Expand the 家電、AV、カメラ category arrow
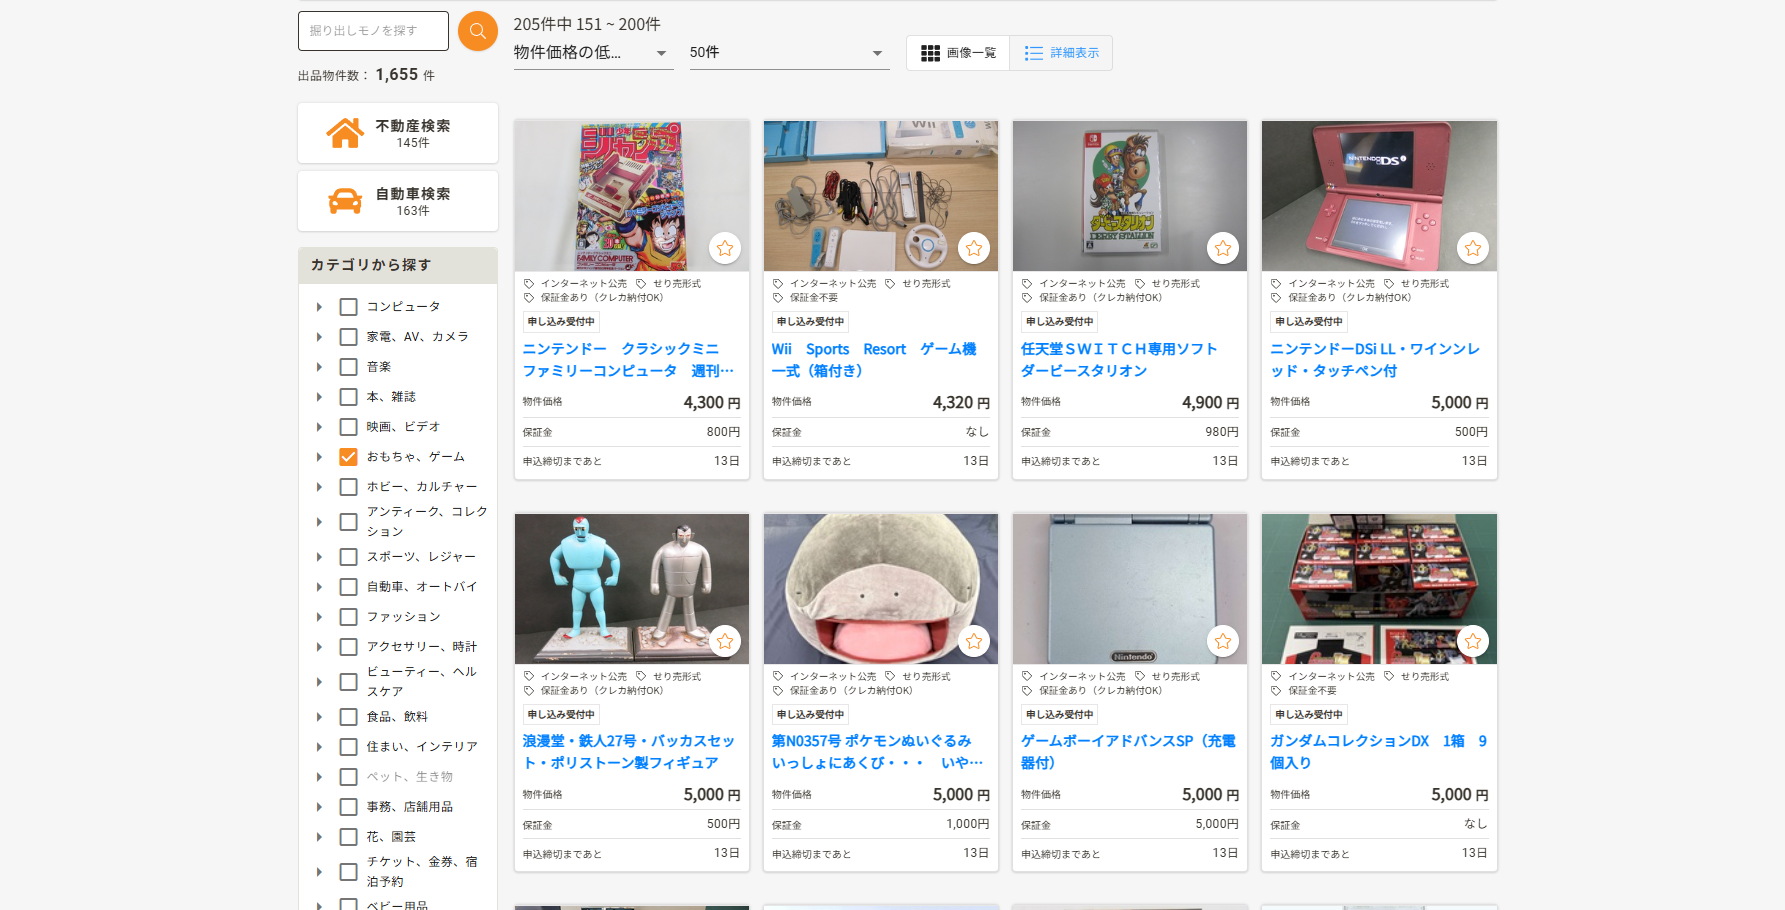This screenshot has height=910, width=1785. pyautogui.click(x=319, y=337)
